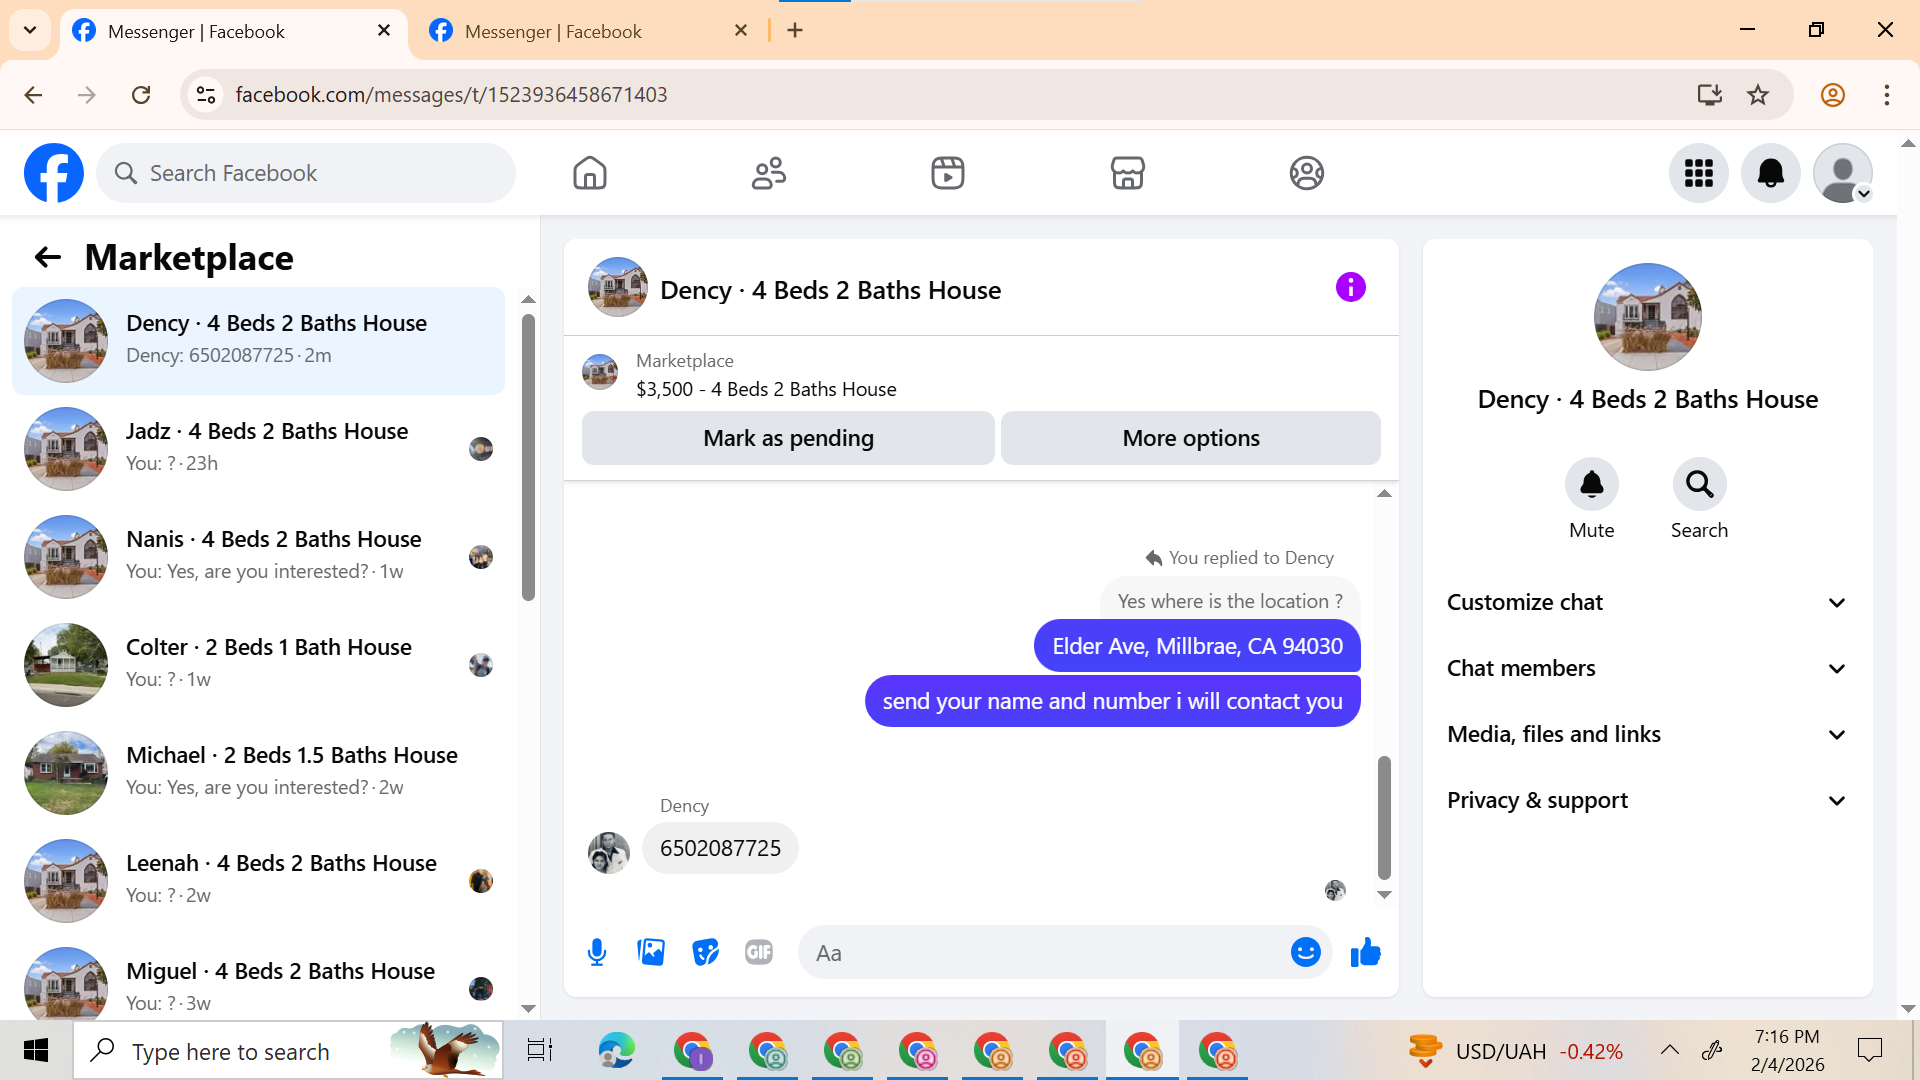Expand Media, files and links section
The height and width of the screenshot is (1080, 1920).
click(x=1646, y=734)
